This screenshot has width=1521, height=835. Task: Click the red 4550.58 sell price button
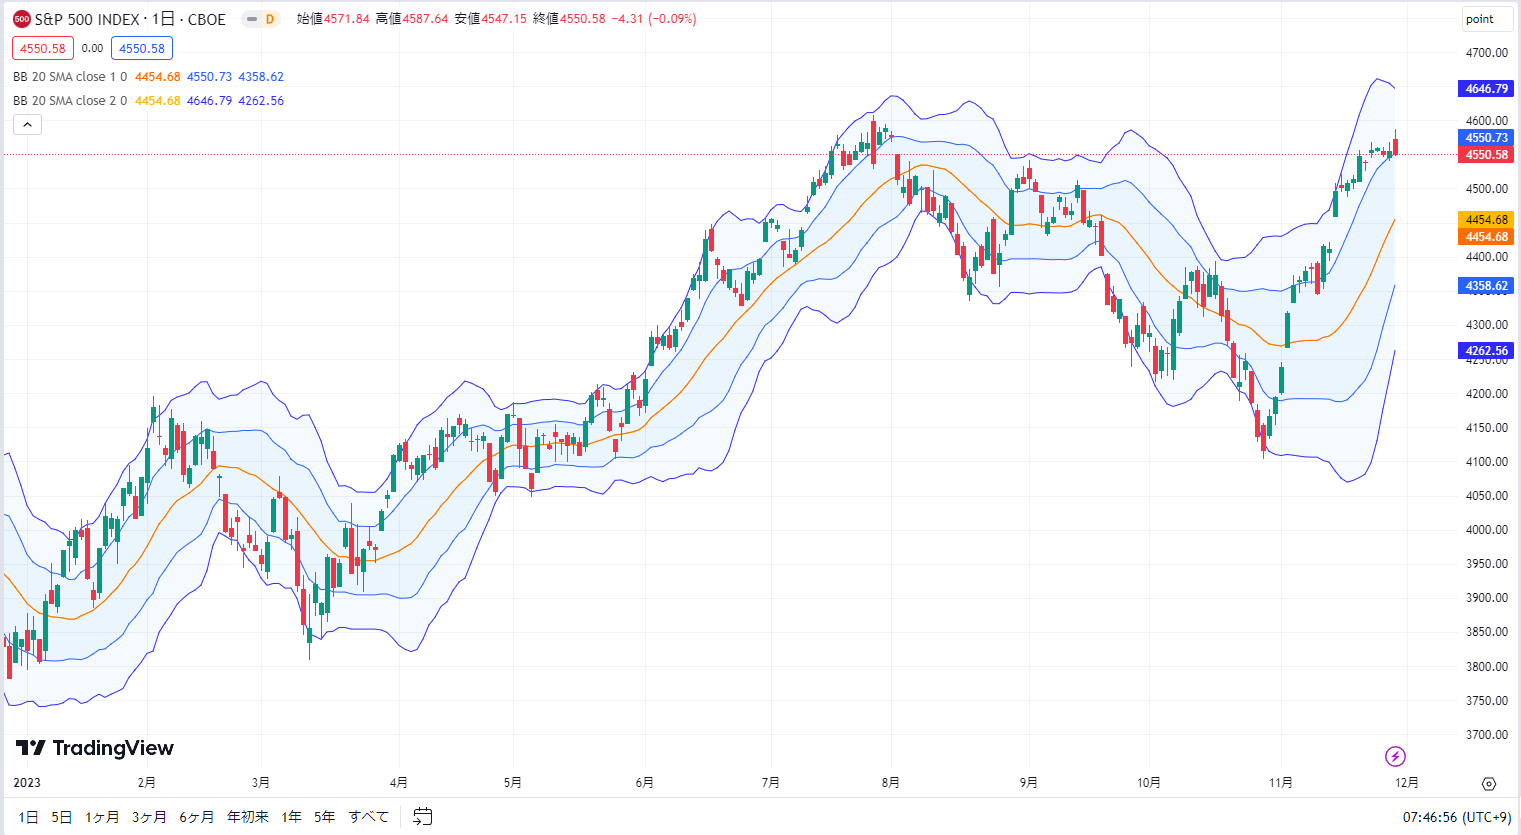click(43, 48)
